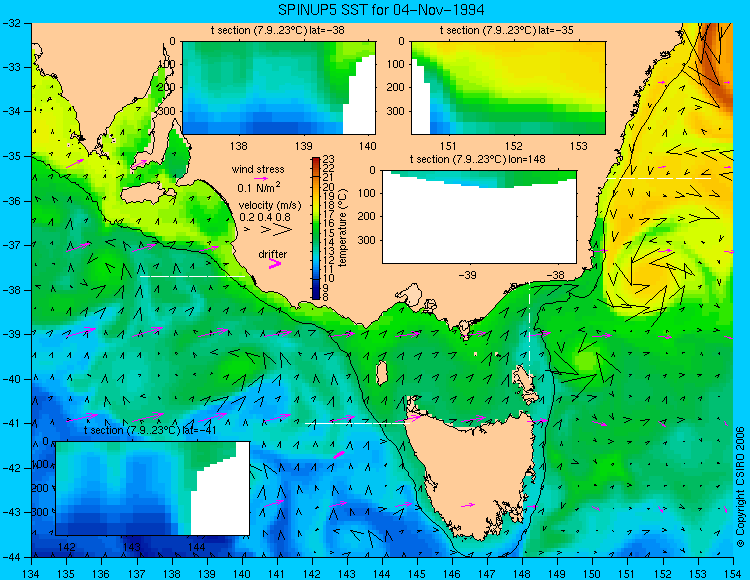Open the lat=-41 temperature section plot

point(153,488)
